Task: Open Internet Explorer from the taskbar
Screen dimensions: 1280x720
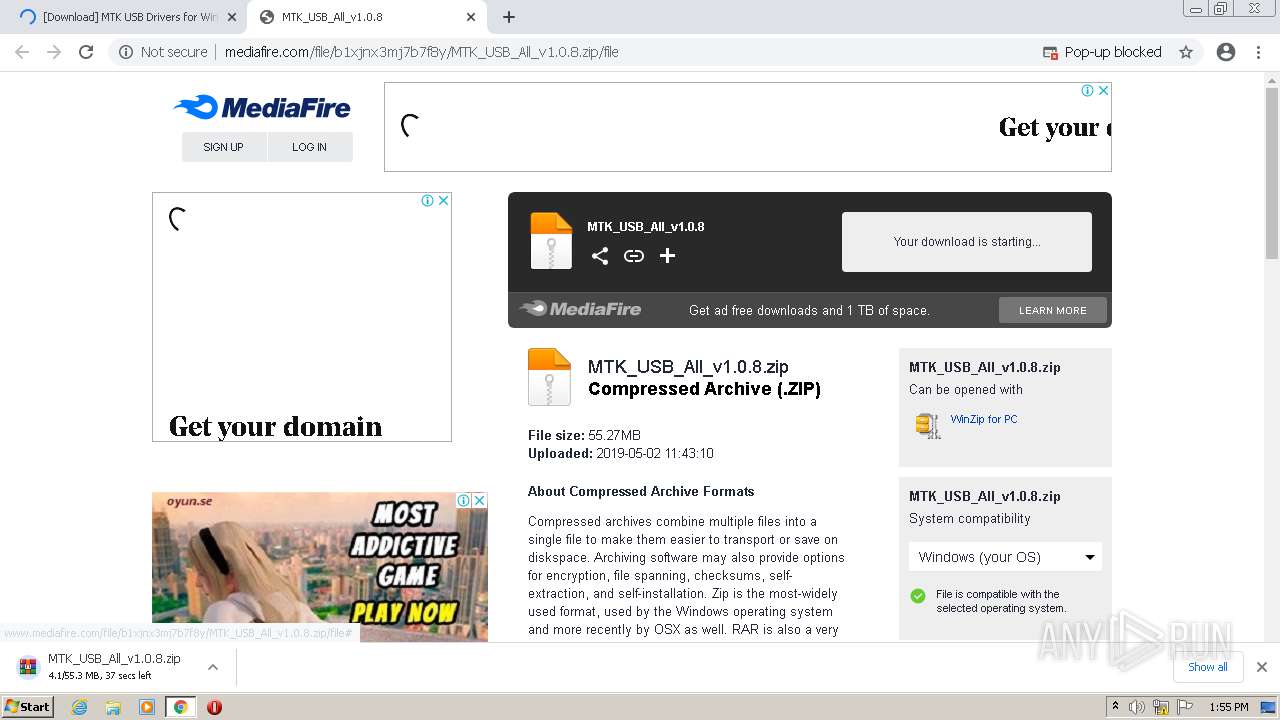Action: (80, 707)
